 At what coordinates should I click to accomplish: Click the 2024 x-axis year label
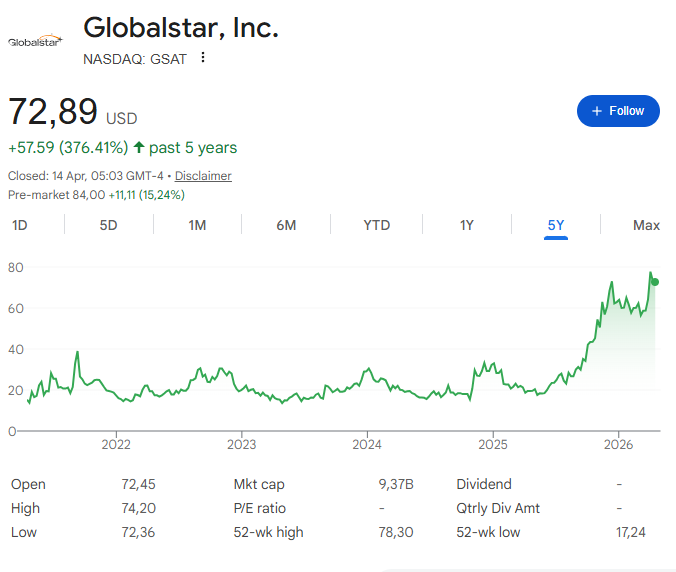367,445
